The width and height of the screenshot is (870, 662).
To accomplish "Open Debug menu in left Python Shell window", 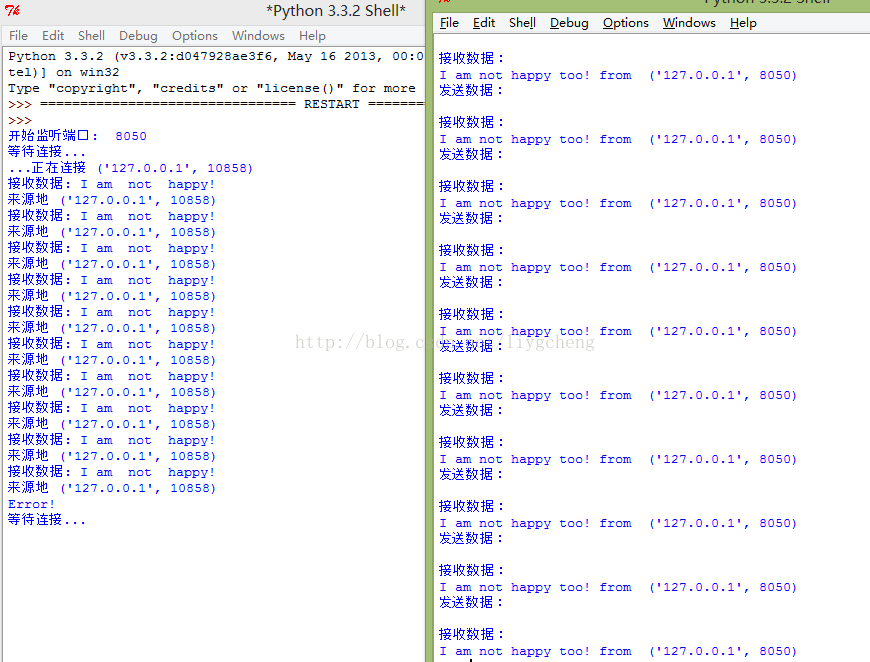I will pos(138,36).
